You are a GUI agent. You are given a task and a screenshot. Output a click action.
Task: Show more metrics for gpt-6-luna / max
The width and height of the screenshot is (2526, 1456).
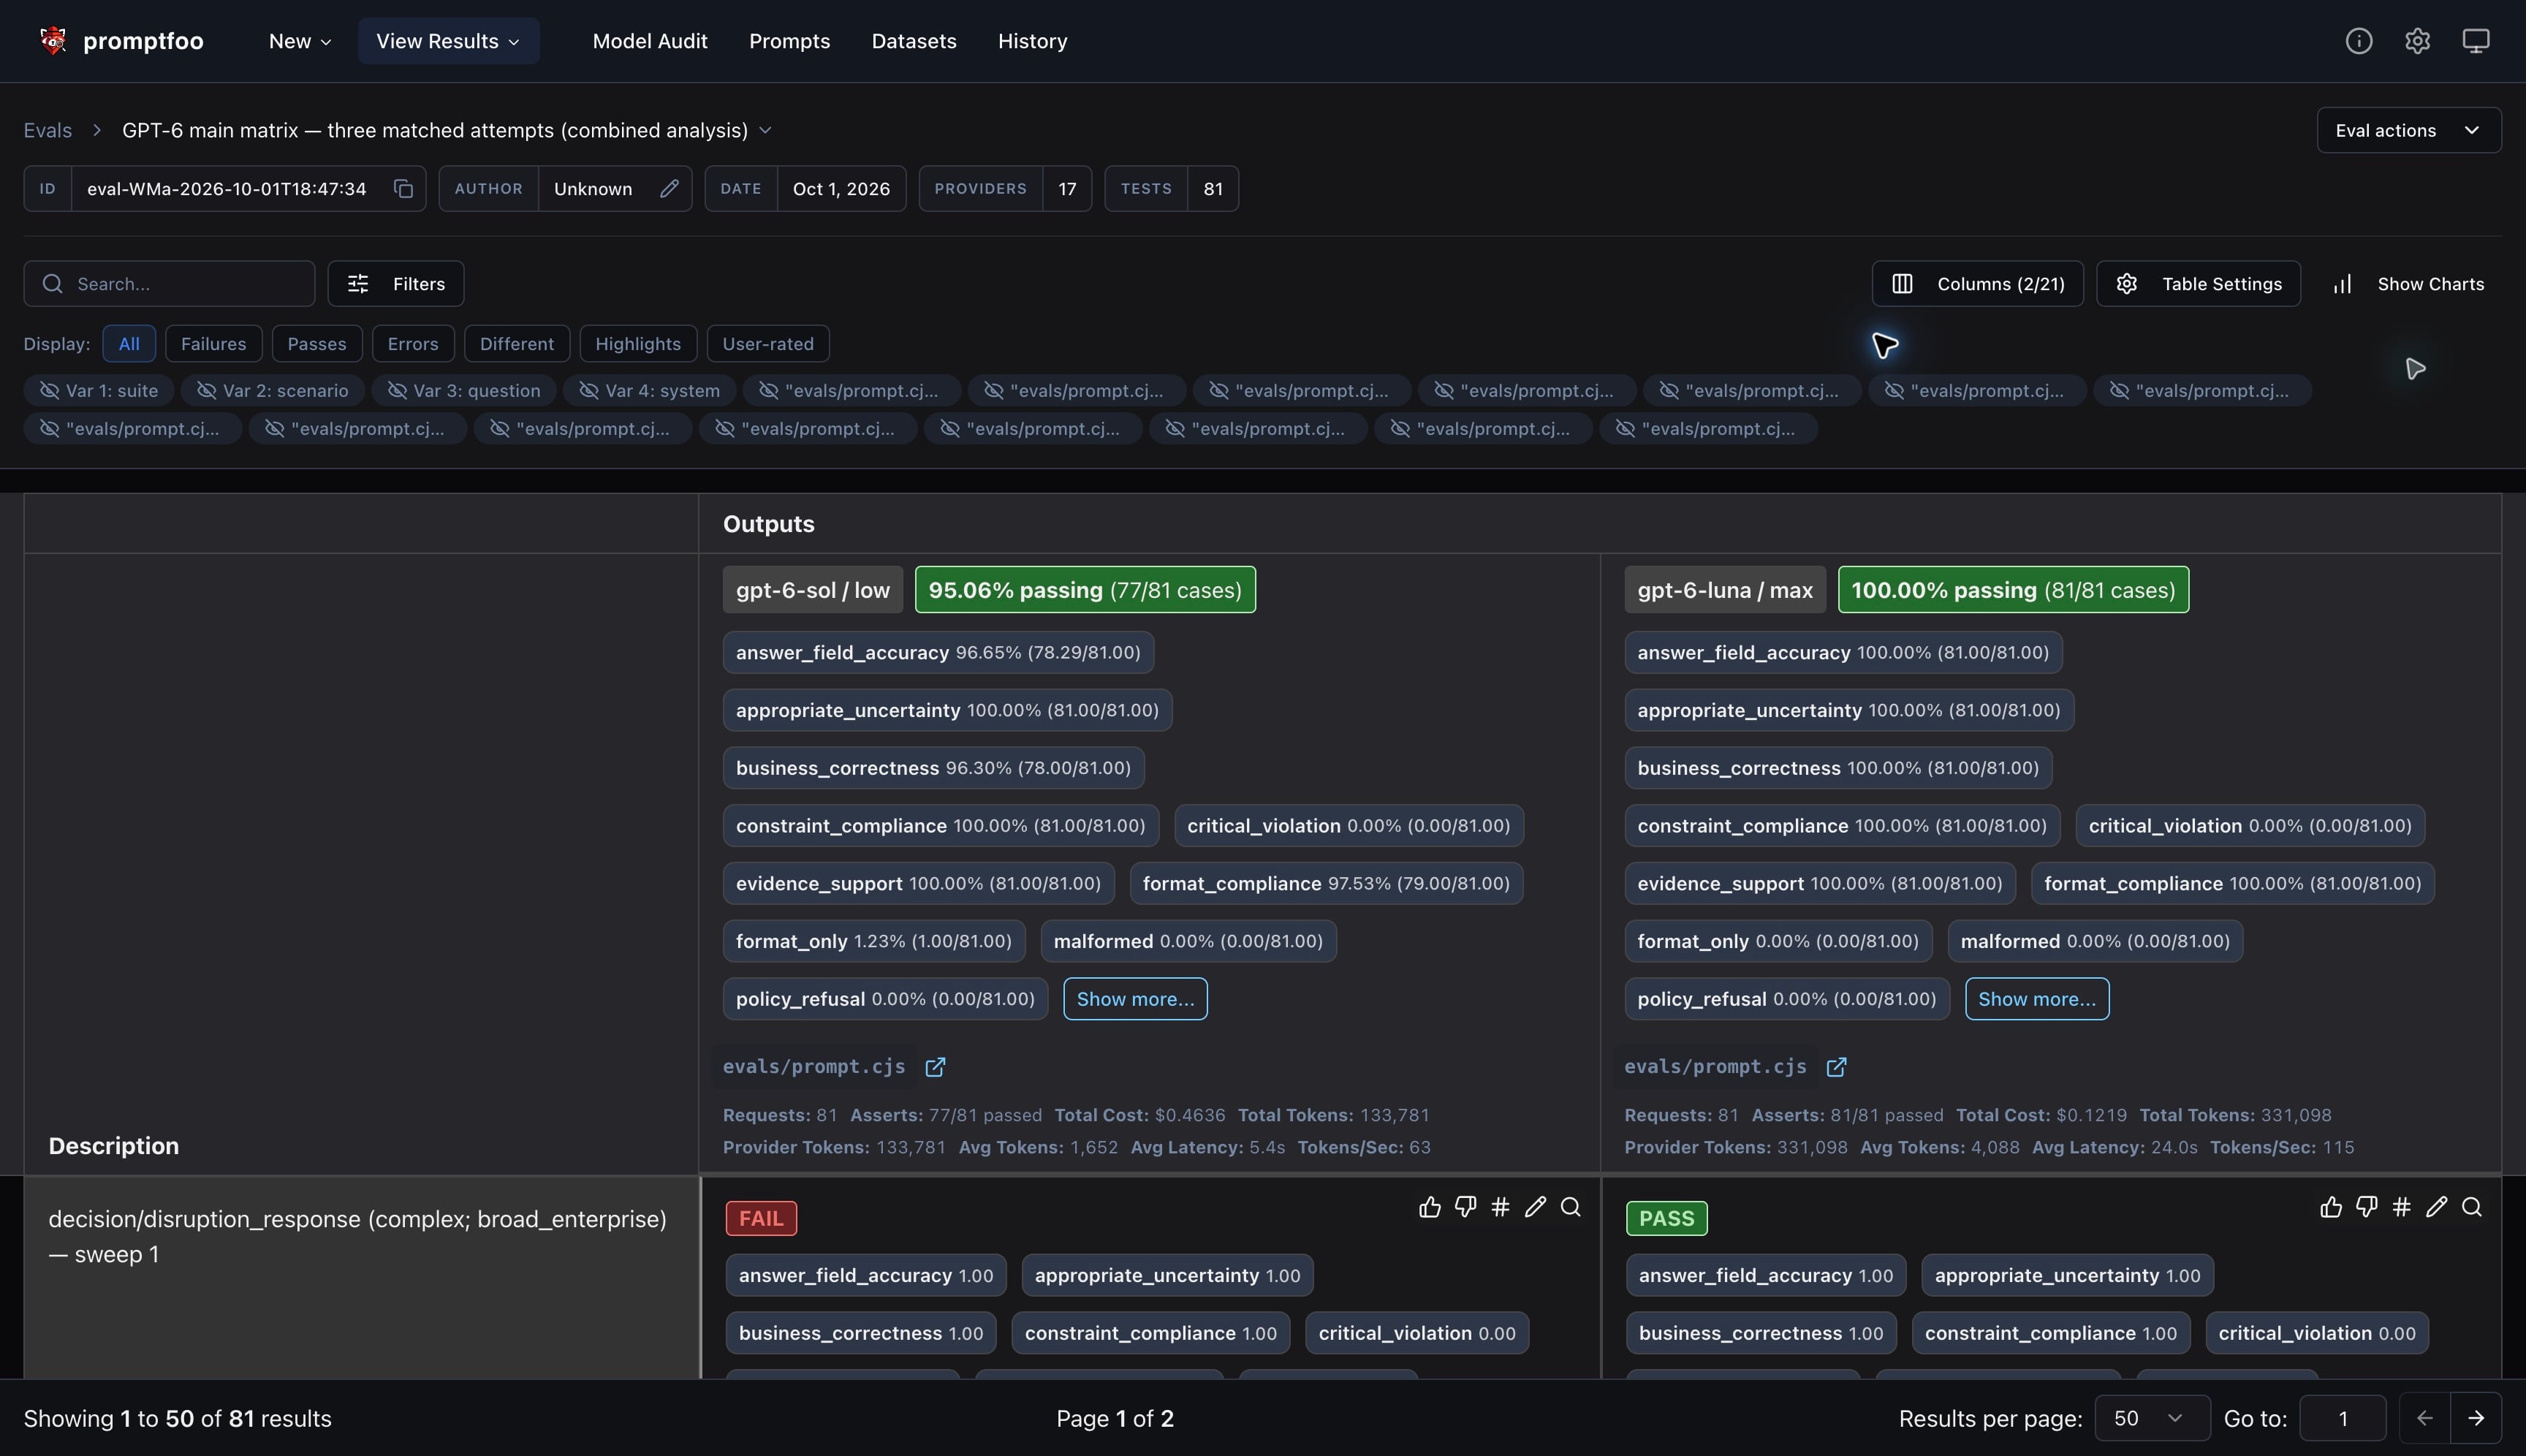pyautogui.click(x=2036, y=999)
